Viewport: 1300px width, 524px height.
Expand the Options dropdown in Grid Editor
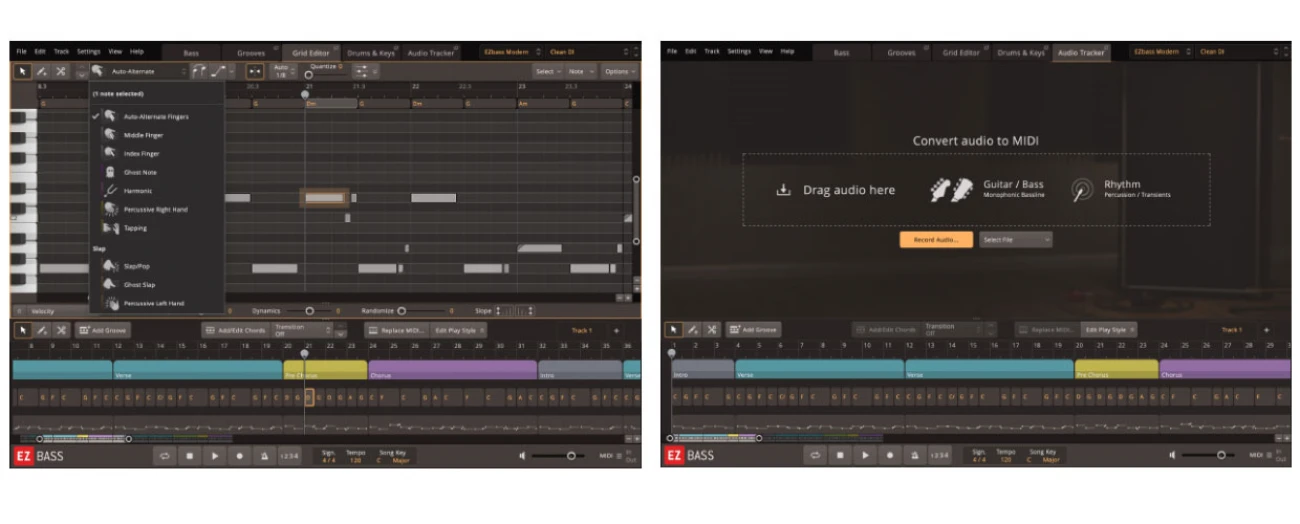pyautogui.click(x=619, y=71)
